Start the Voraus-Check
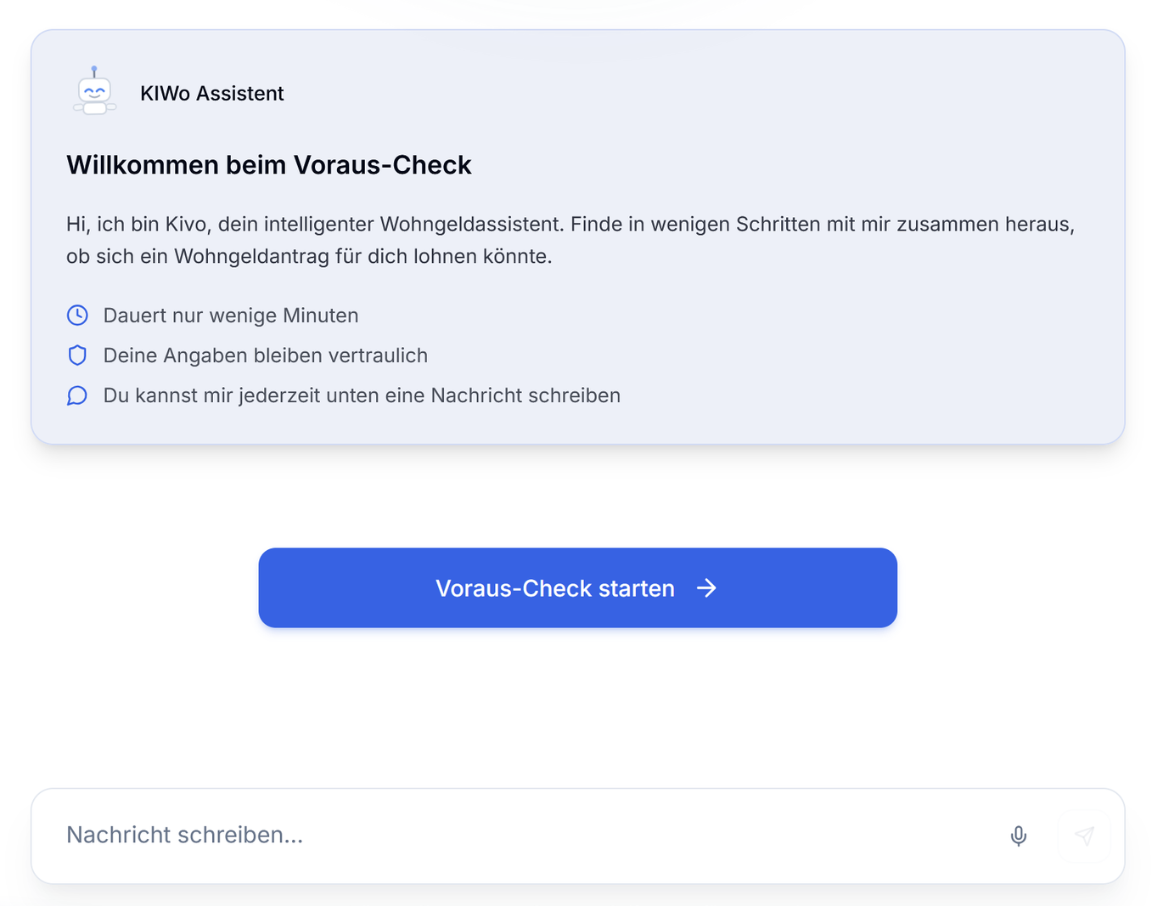1152x906 pixels. [577, 588]
